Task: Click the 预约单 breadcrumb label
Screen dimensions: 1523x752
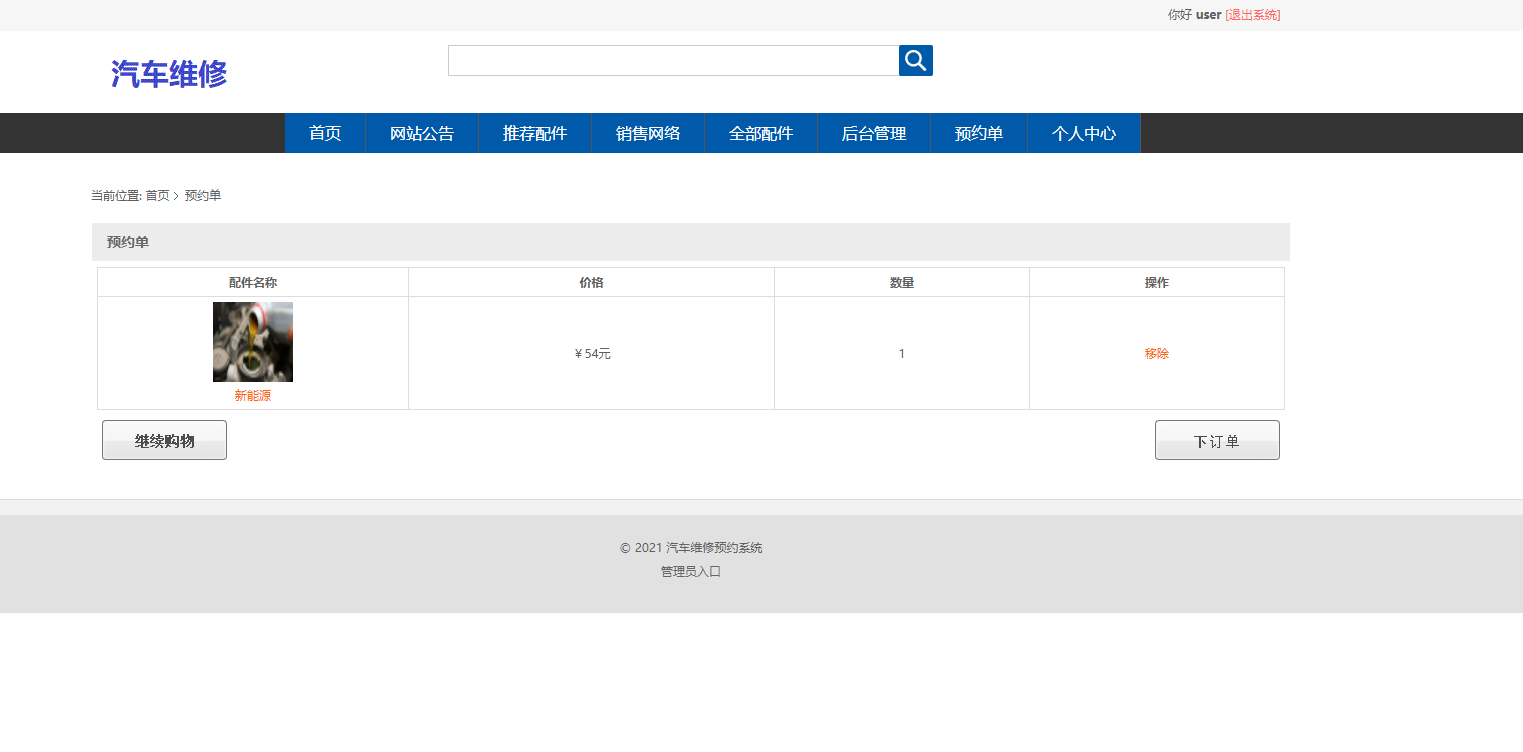Action: (202, 196)
